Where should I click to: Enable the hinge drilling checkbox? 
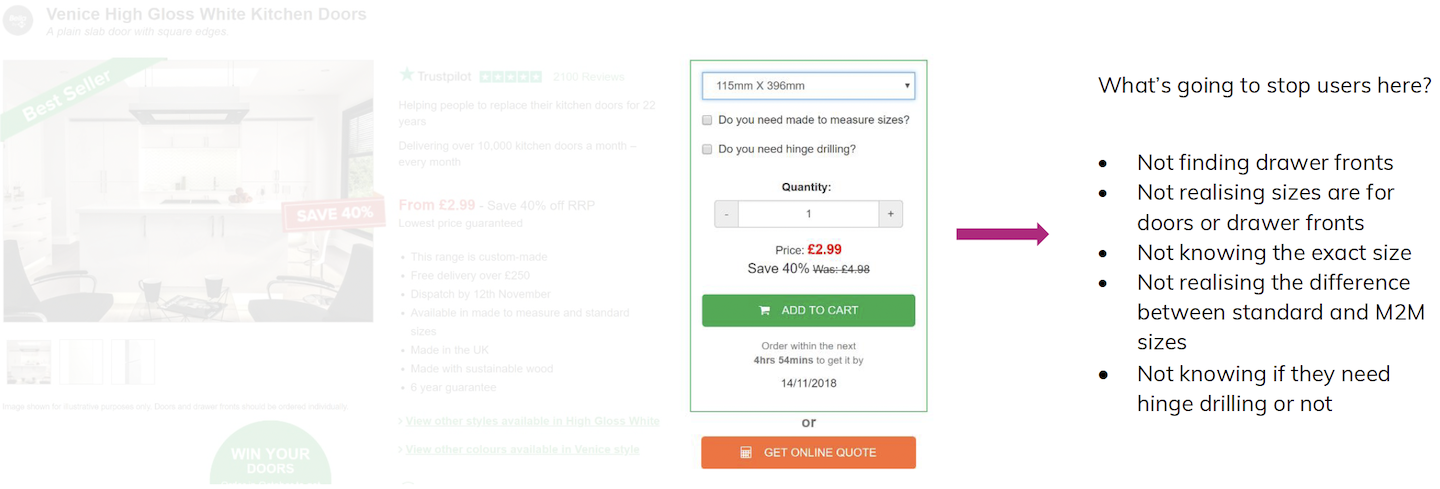(707, 149)
